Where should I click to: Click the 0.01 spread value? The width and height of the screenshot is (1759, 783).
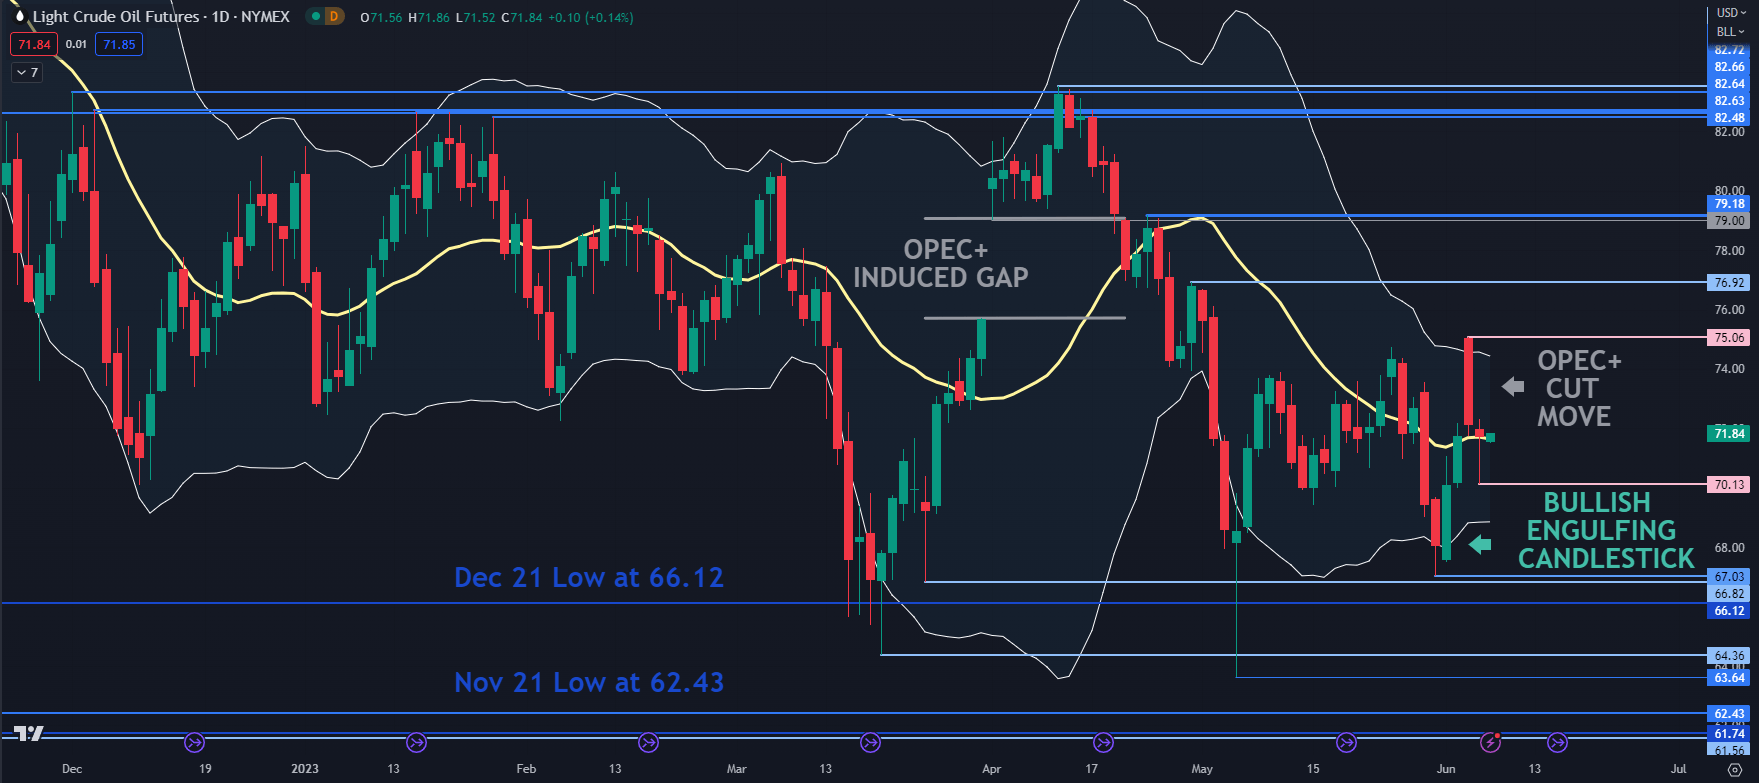point(77,44)
